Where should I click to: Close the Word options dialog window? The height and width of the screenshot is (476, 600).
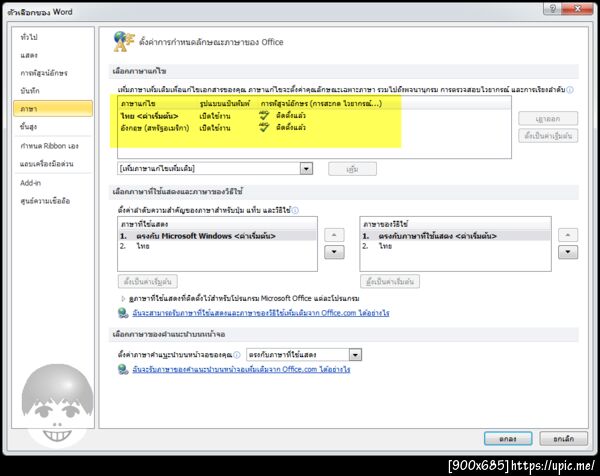coord(577,8)
